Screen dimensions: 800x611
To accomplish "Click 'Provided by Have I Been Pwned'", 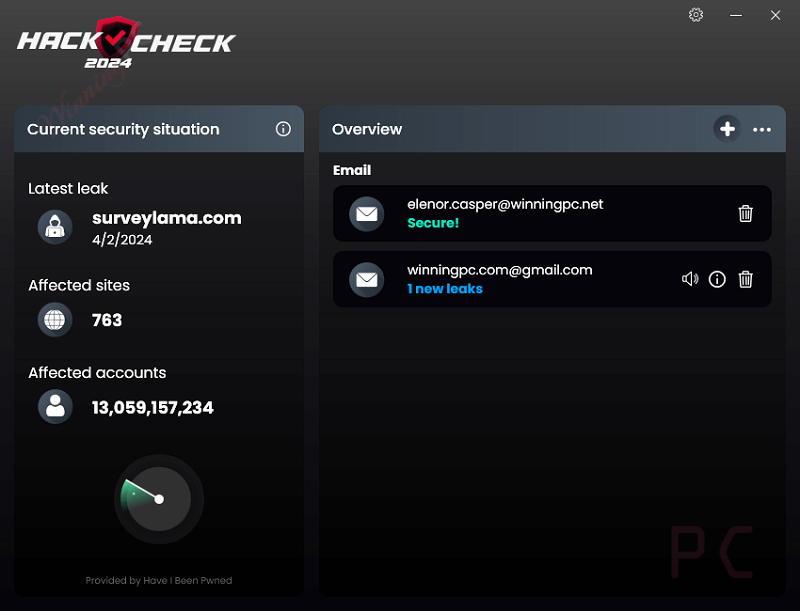I will pyautogui.click(x=158, y=580).
